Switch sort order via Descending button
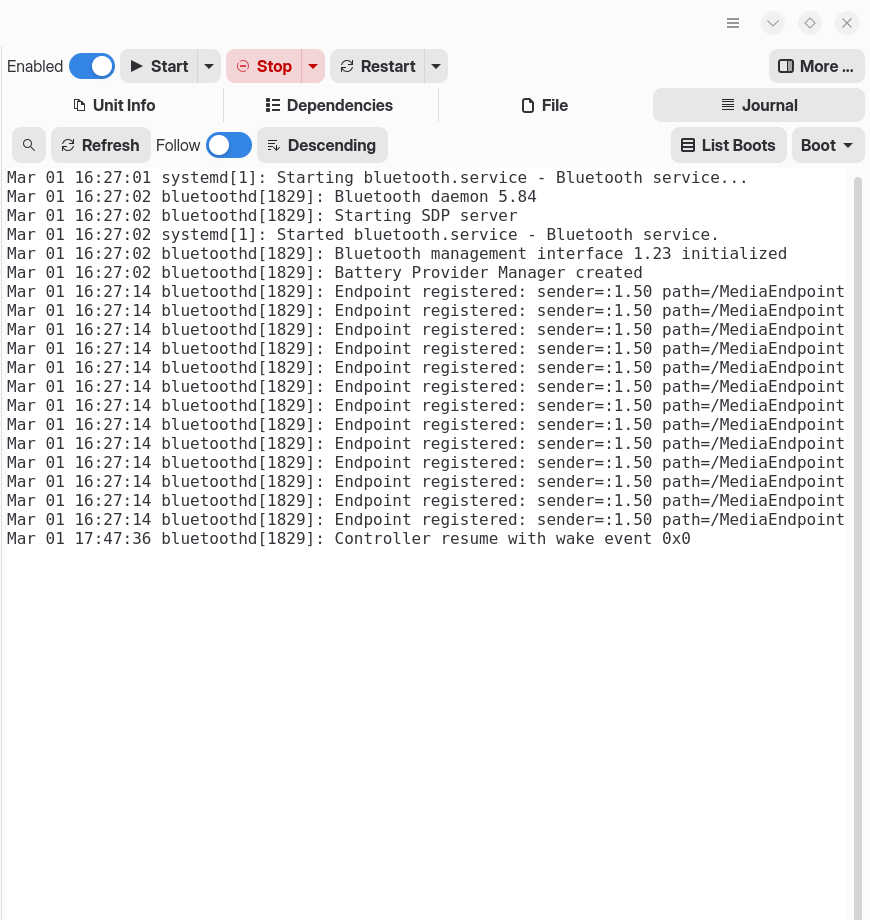This screenshot has width=870, height=920. tap(322, 145)
